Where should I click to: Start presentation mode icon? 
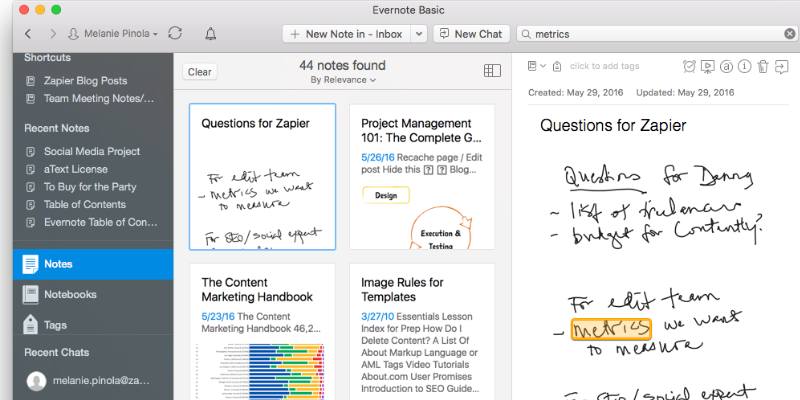click(x=708, y=66)
